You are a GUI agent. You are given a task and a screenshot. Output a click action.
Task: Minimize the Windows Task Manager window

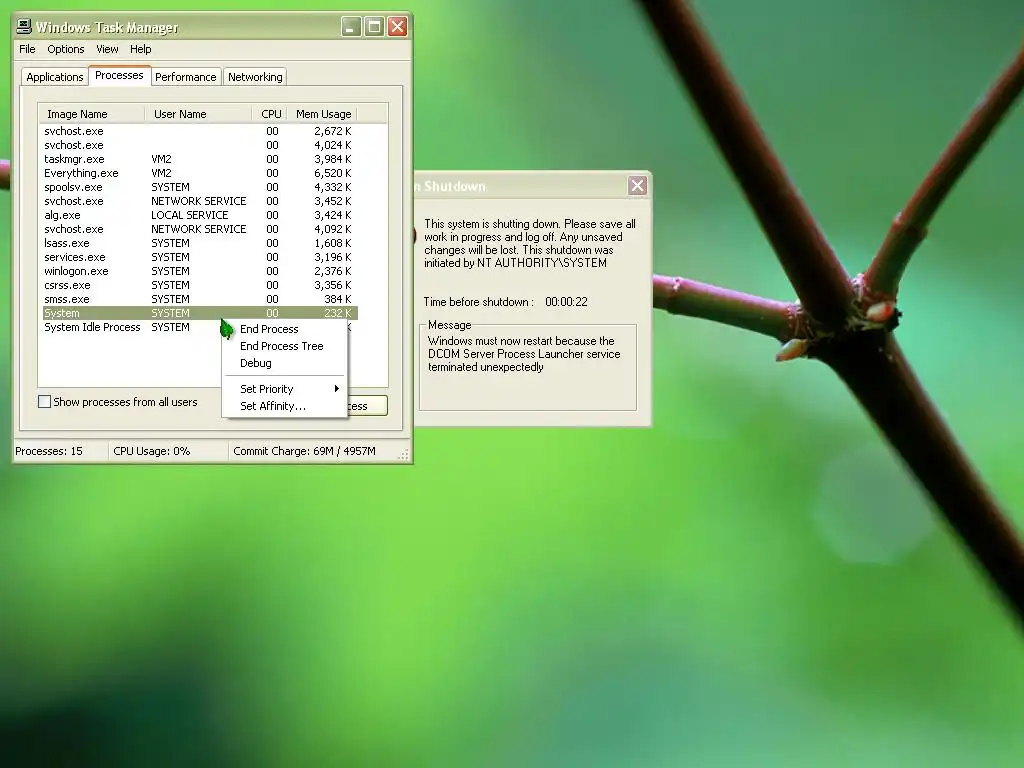coord(351,27)
